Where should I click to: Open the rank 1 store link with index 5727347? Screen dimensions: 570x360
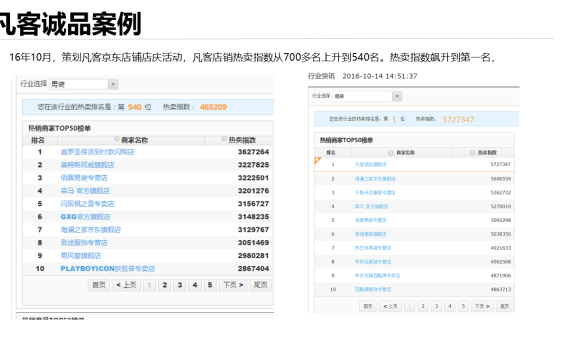point(370,165)
